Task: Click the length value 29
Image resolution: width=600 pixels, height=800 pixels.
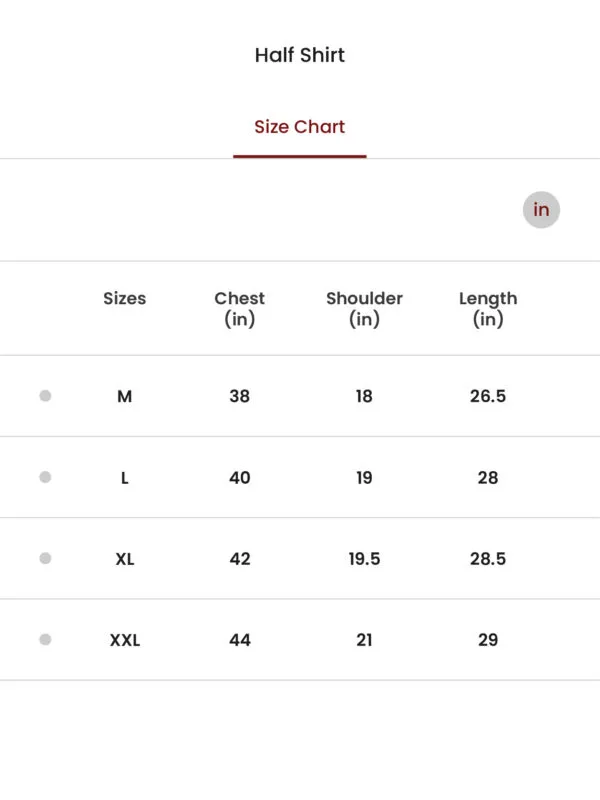Action: (488, 640)
